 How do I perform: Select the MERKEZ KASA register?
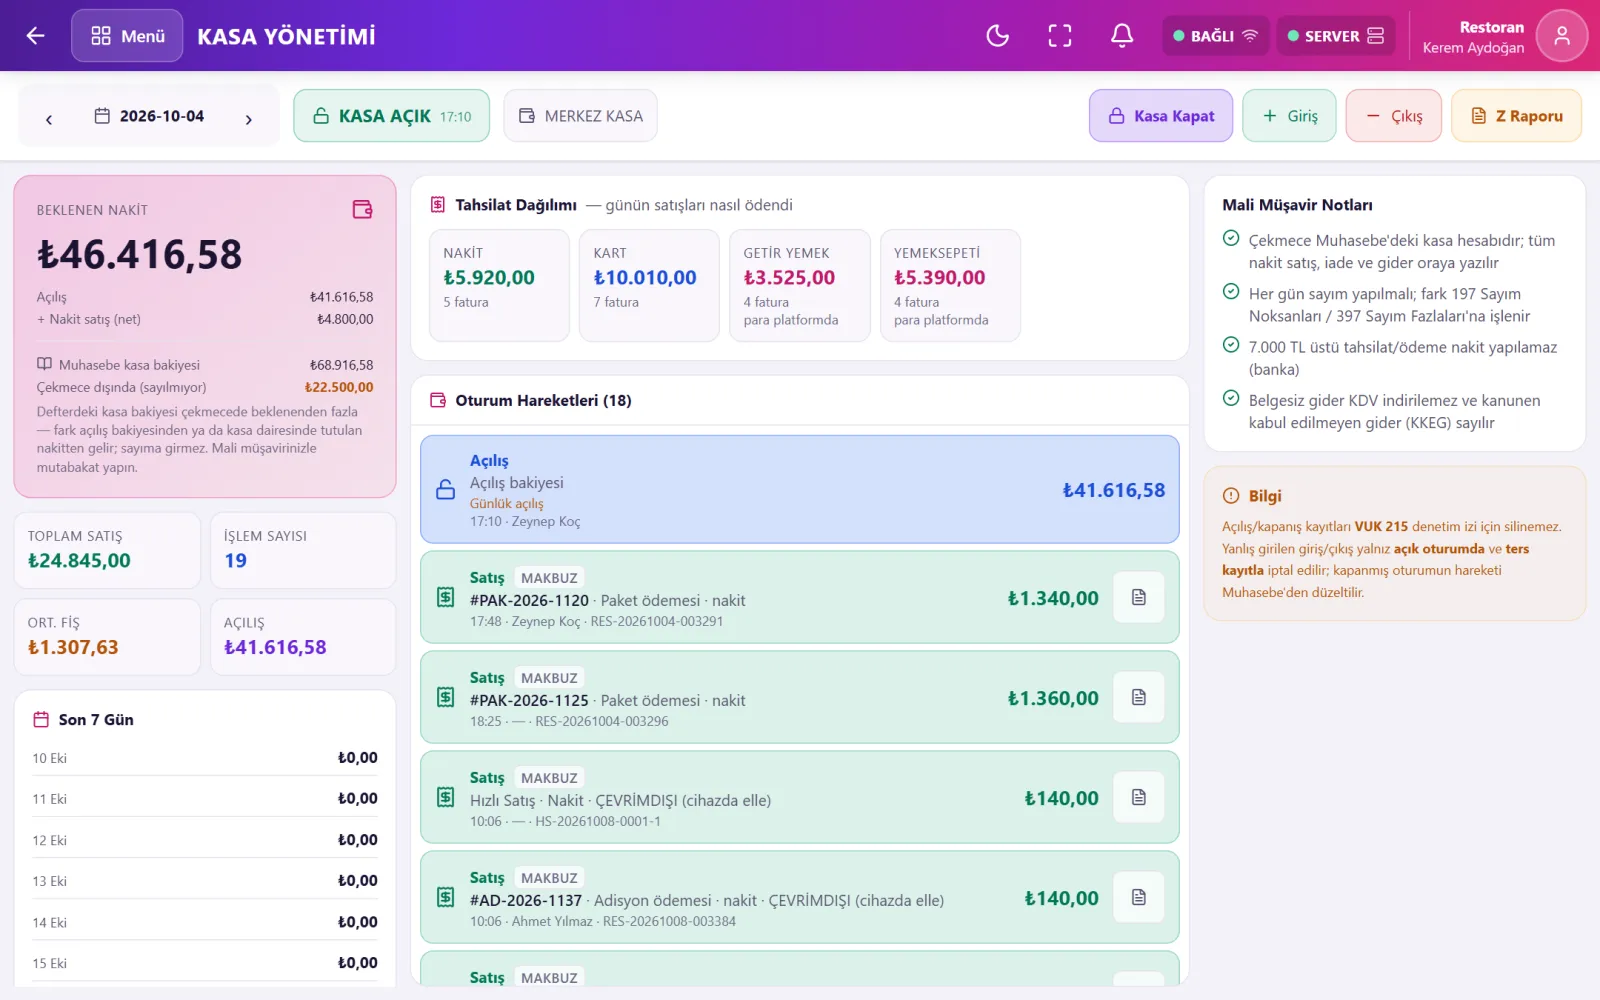click(x=580, y=116)
